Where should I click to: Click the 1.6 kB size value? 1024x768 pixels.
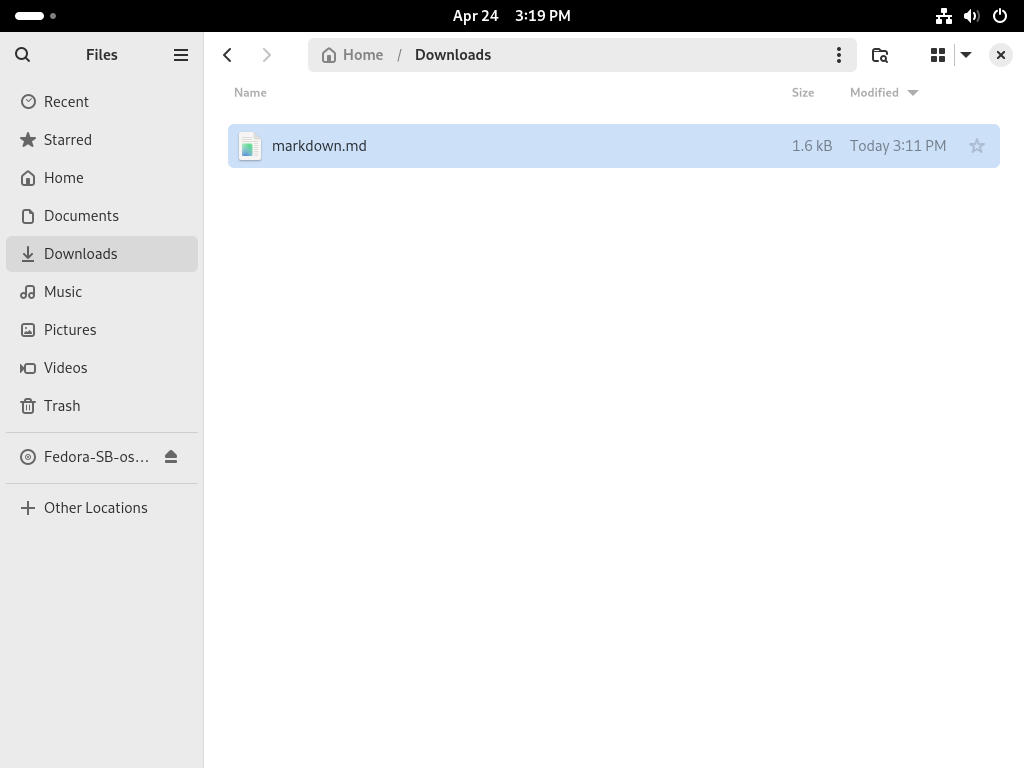pyautogui.click(x=812, y=146)
